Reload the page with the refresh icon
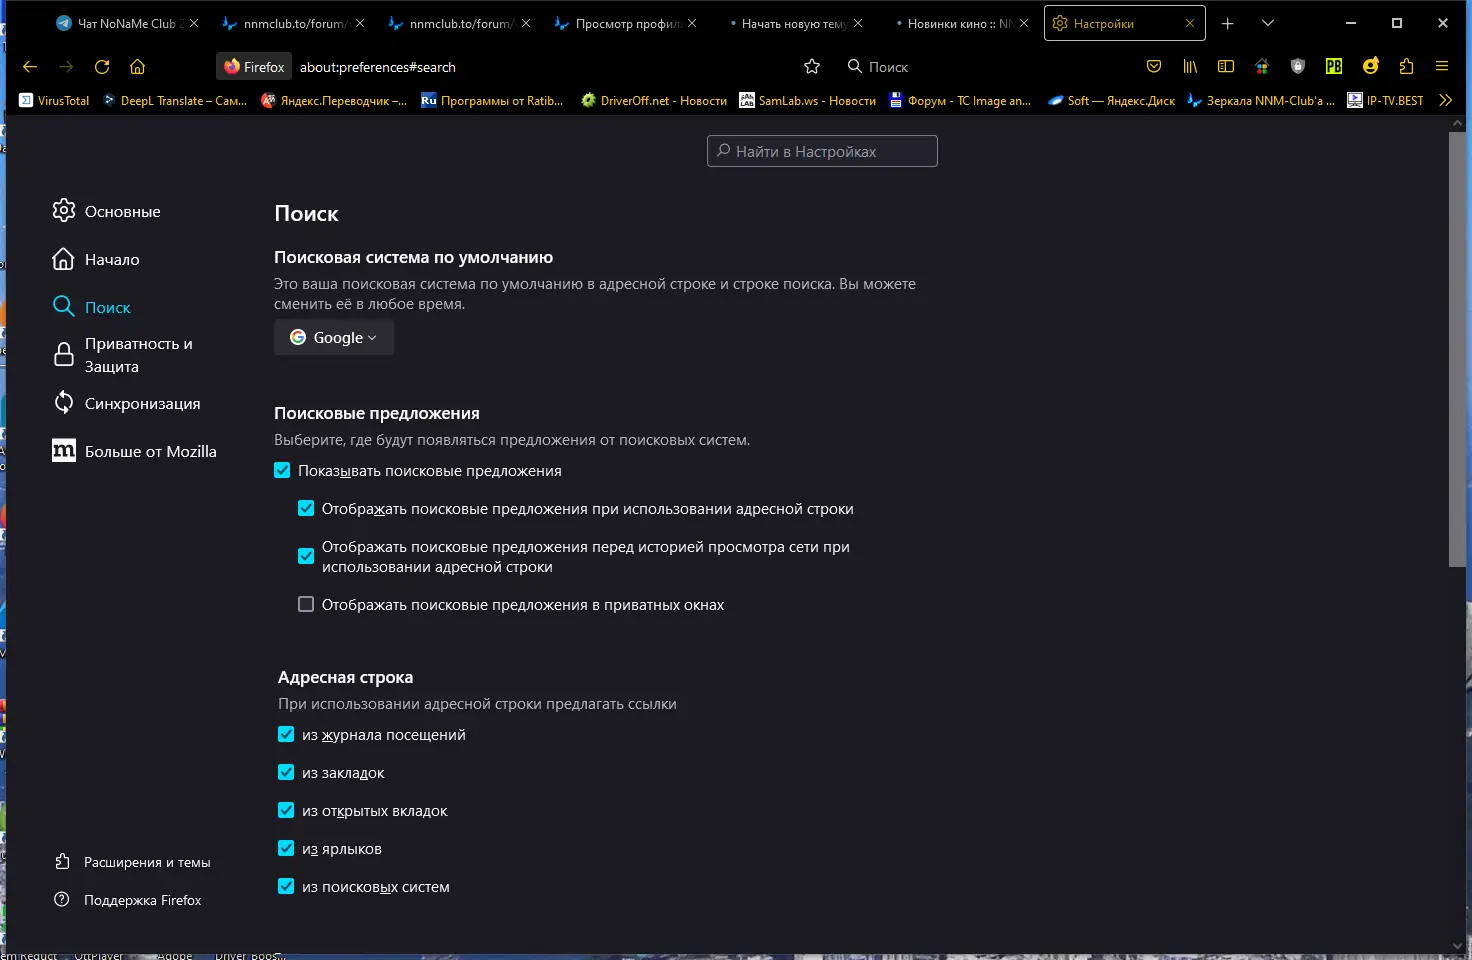Screen dimensions: 1472x960 (102, 67)
